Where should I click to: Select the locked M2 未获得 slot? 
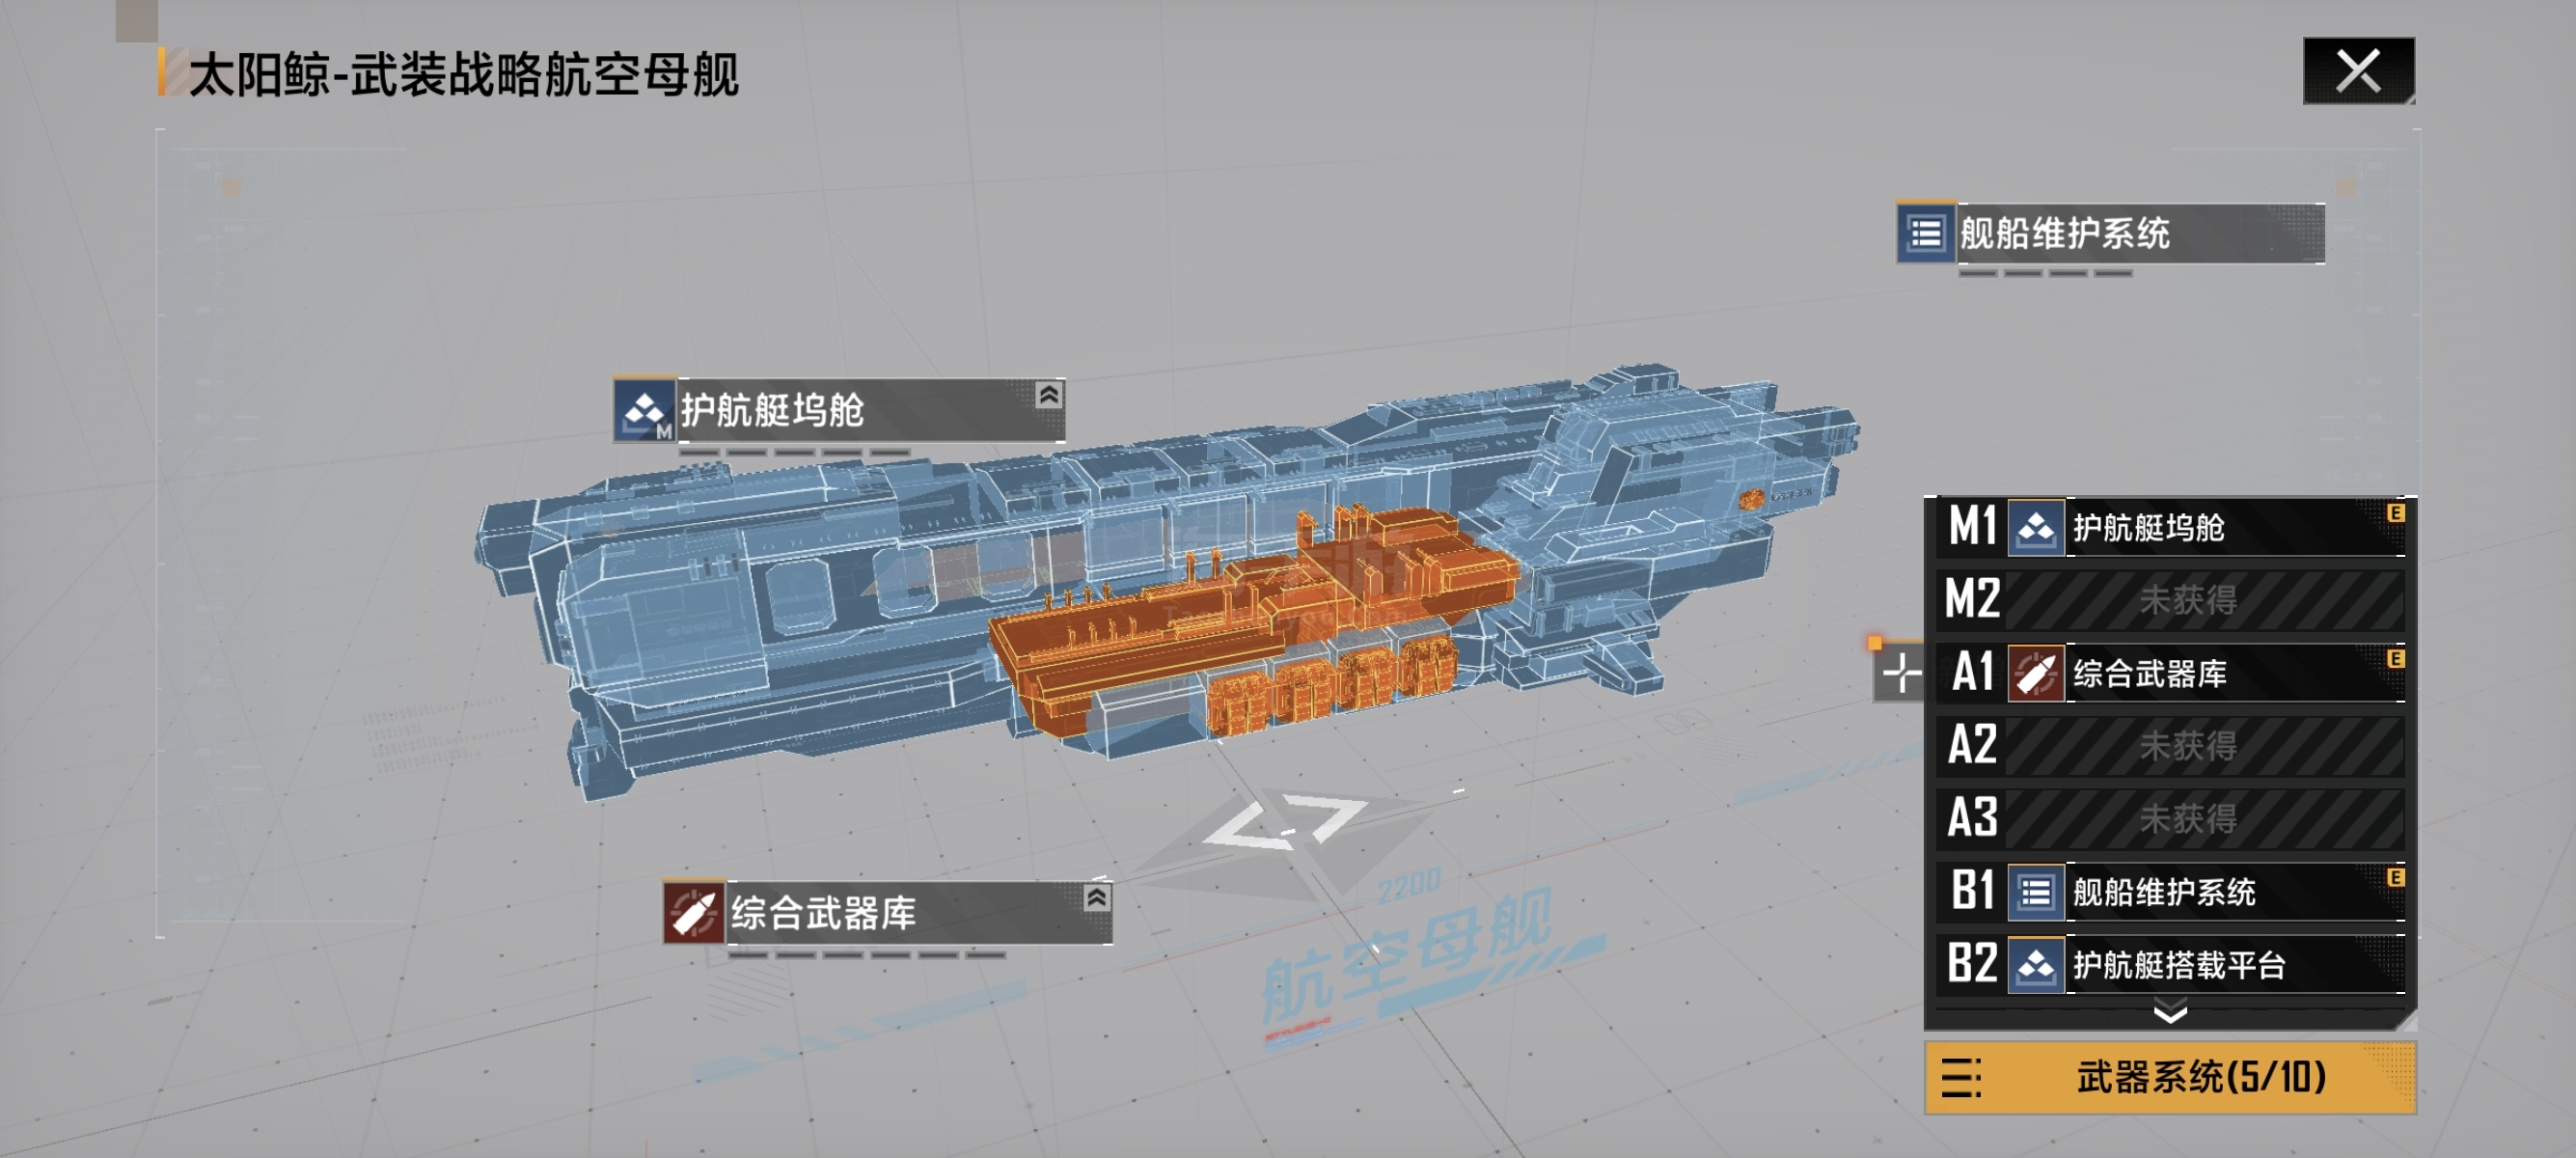click(2170, 600)
